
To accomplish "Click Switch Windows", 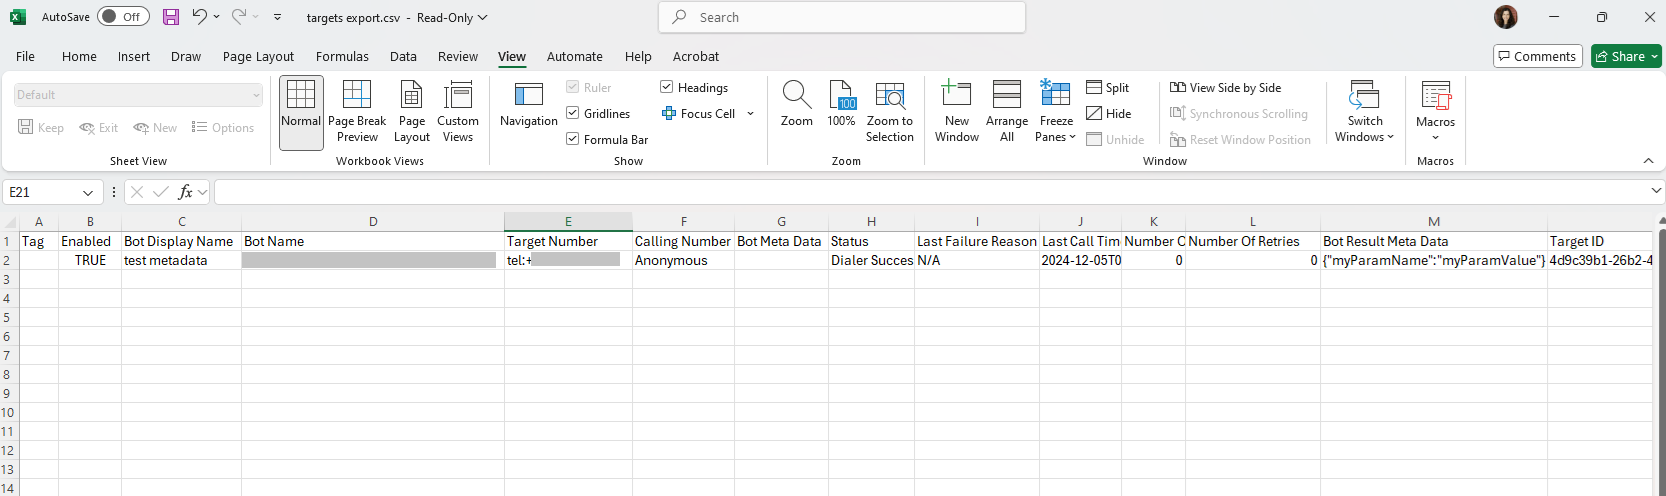I will tap(1365, 112).
